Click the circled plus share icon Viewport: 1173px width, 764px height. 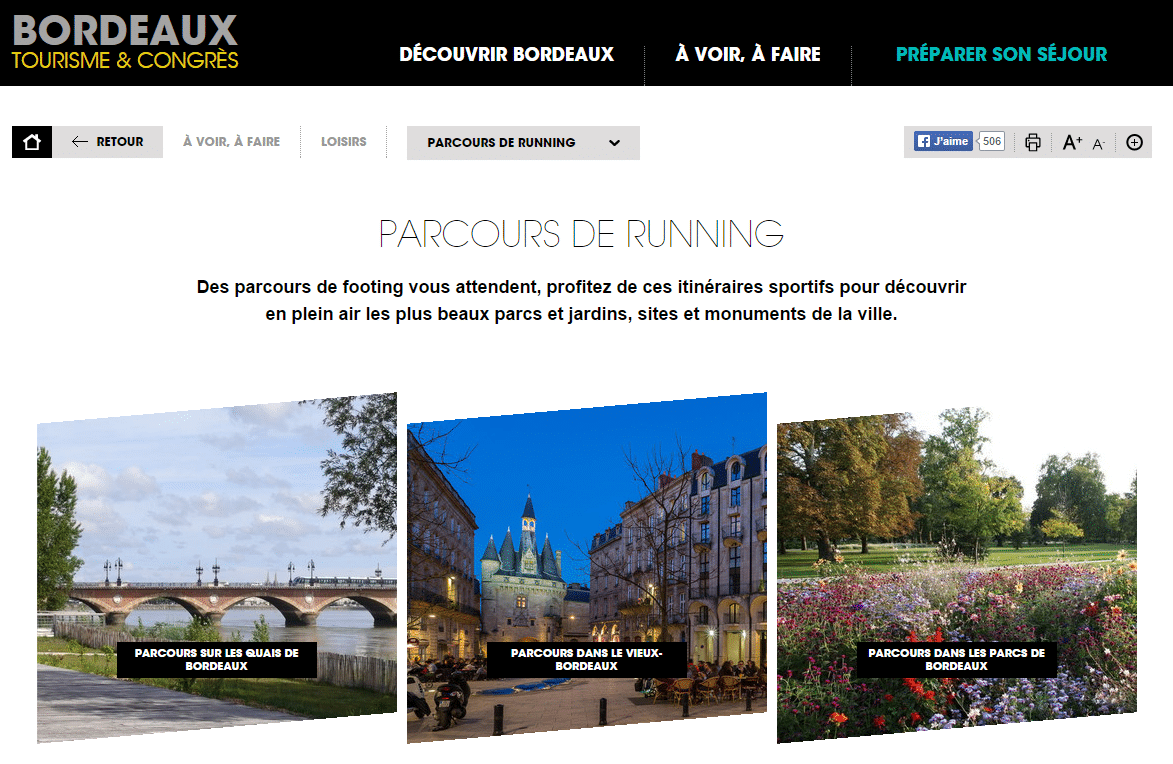(1134, 142)
